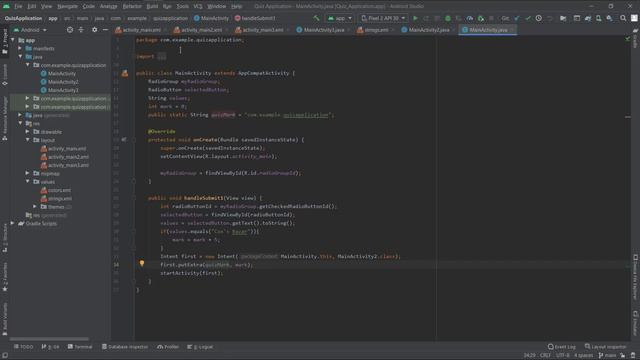This screenshot has height=360, width=640.
Task: Open the Resource Manager side panel
Action: click(5, 118)
